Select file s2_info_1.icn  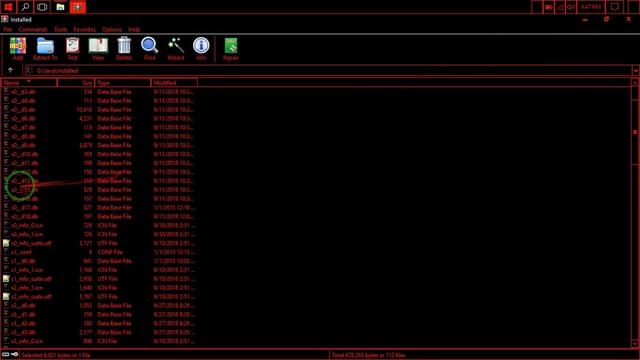click(x=27, y=288)
